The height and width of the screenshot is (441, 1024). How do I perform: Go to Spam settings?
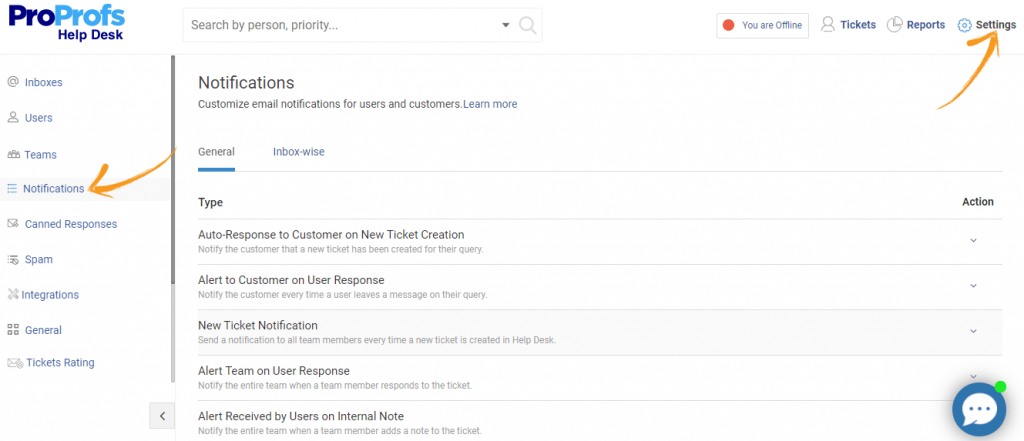[39, 259]
